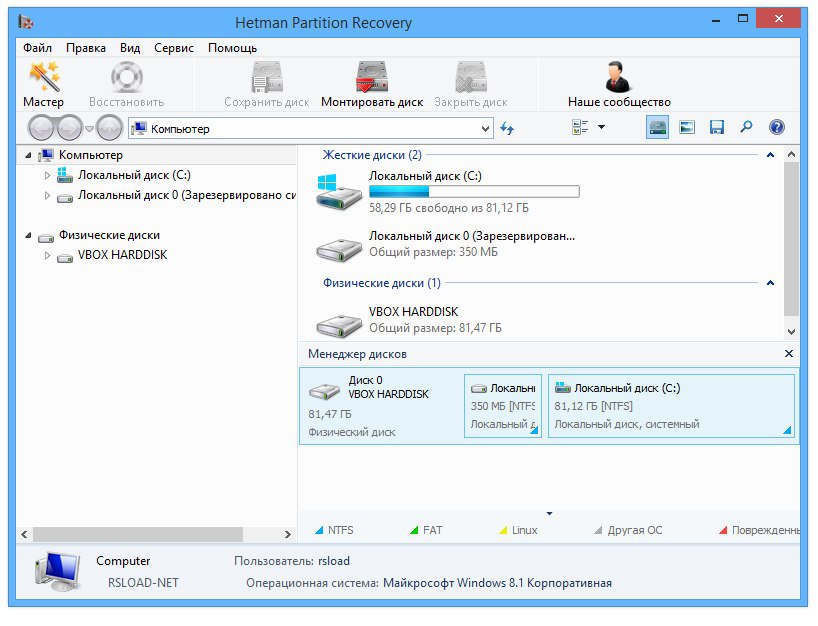Click the tree panel horizontal scrollbar thumb
818x626 pixels.
[138, 534]
